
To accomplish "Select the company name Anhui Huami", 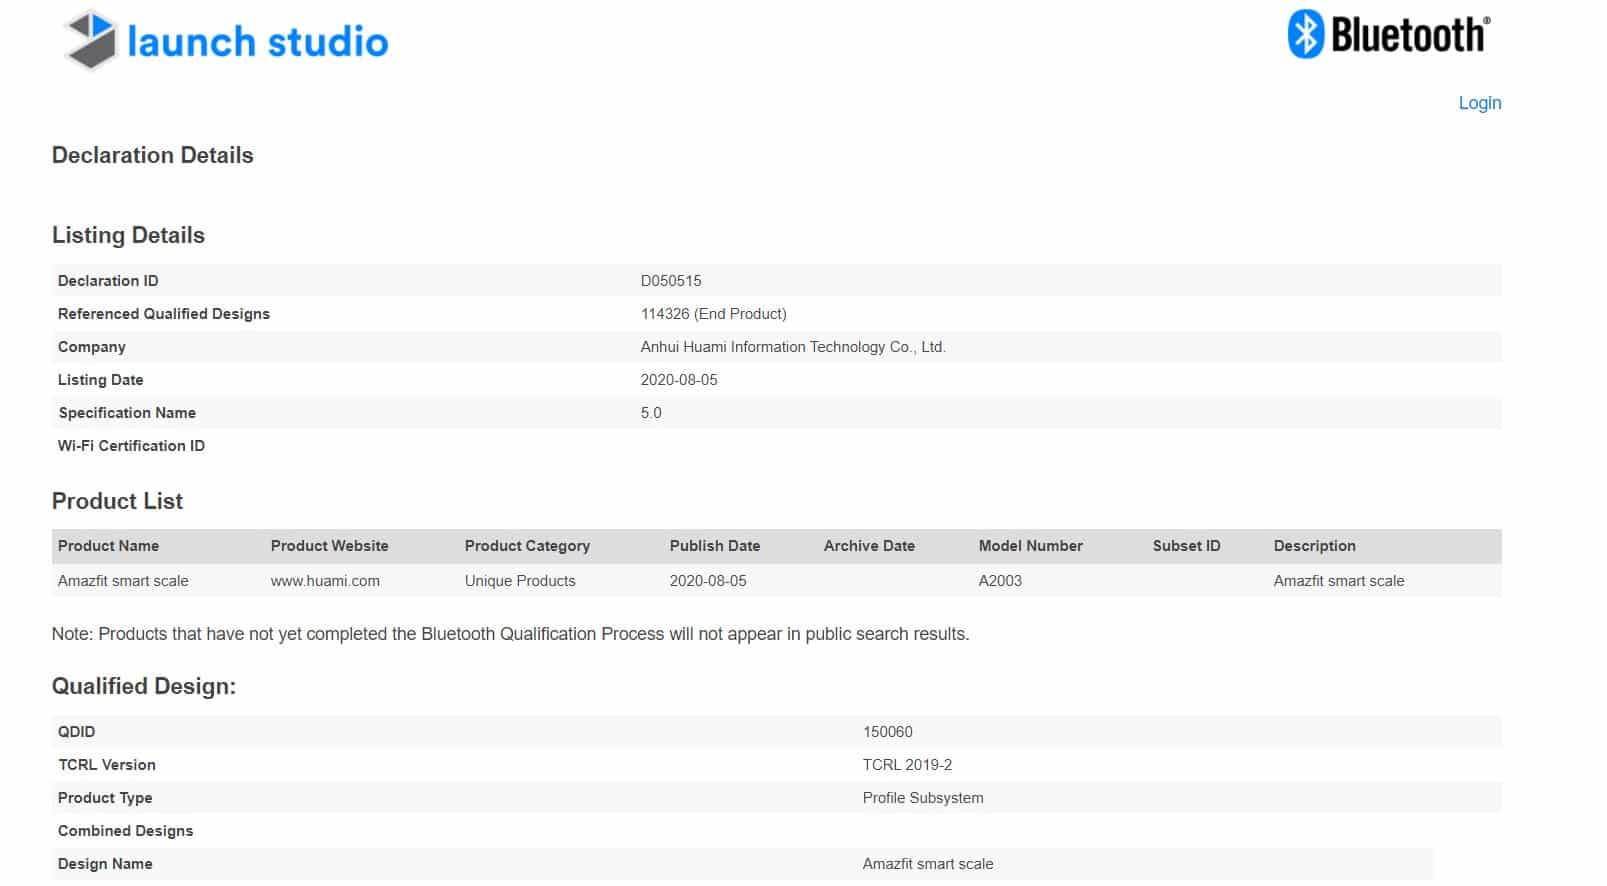I will click(793, 347).
